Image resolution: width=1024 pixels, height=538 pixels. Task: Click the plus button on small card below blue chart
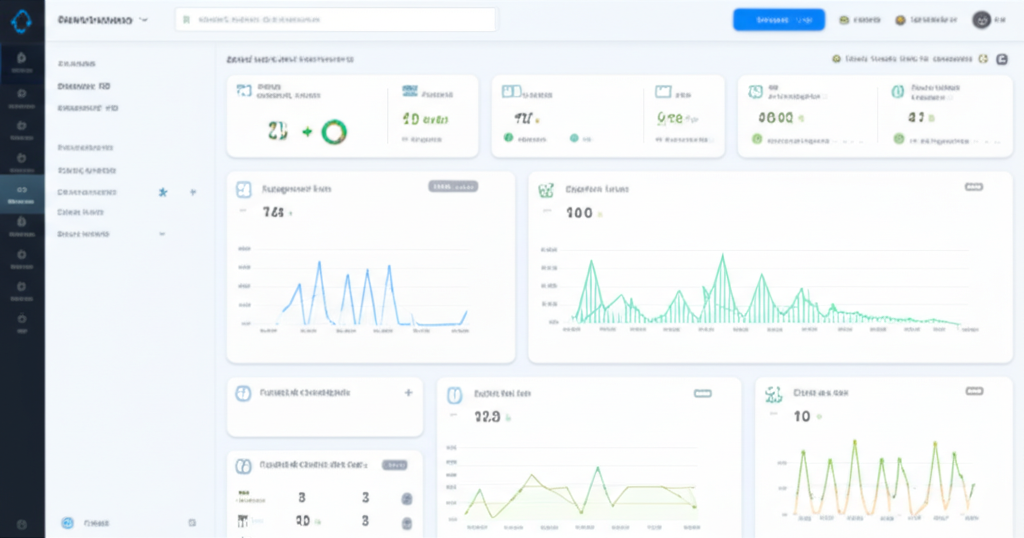[408, 393]
